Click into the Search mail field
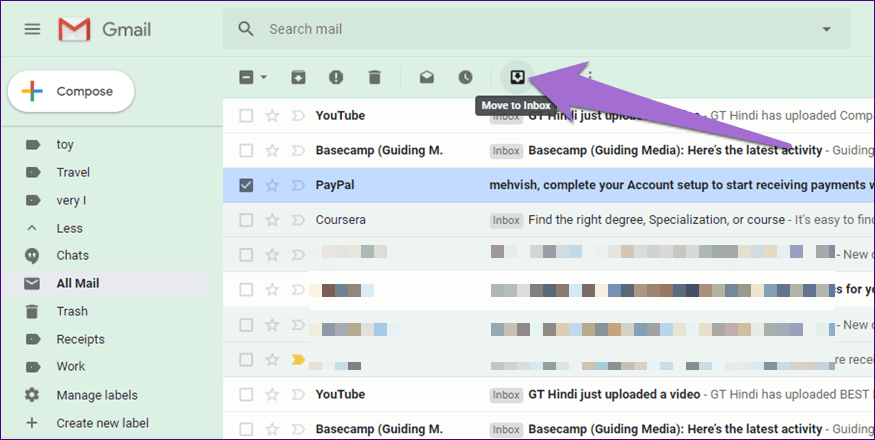This screenshot has width=875, height=440. click(x=537, y=29)
